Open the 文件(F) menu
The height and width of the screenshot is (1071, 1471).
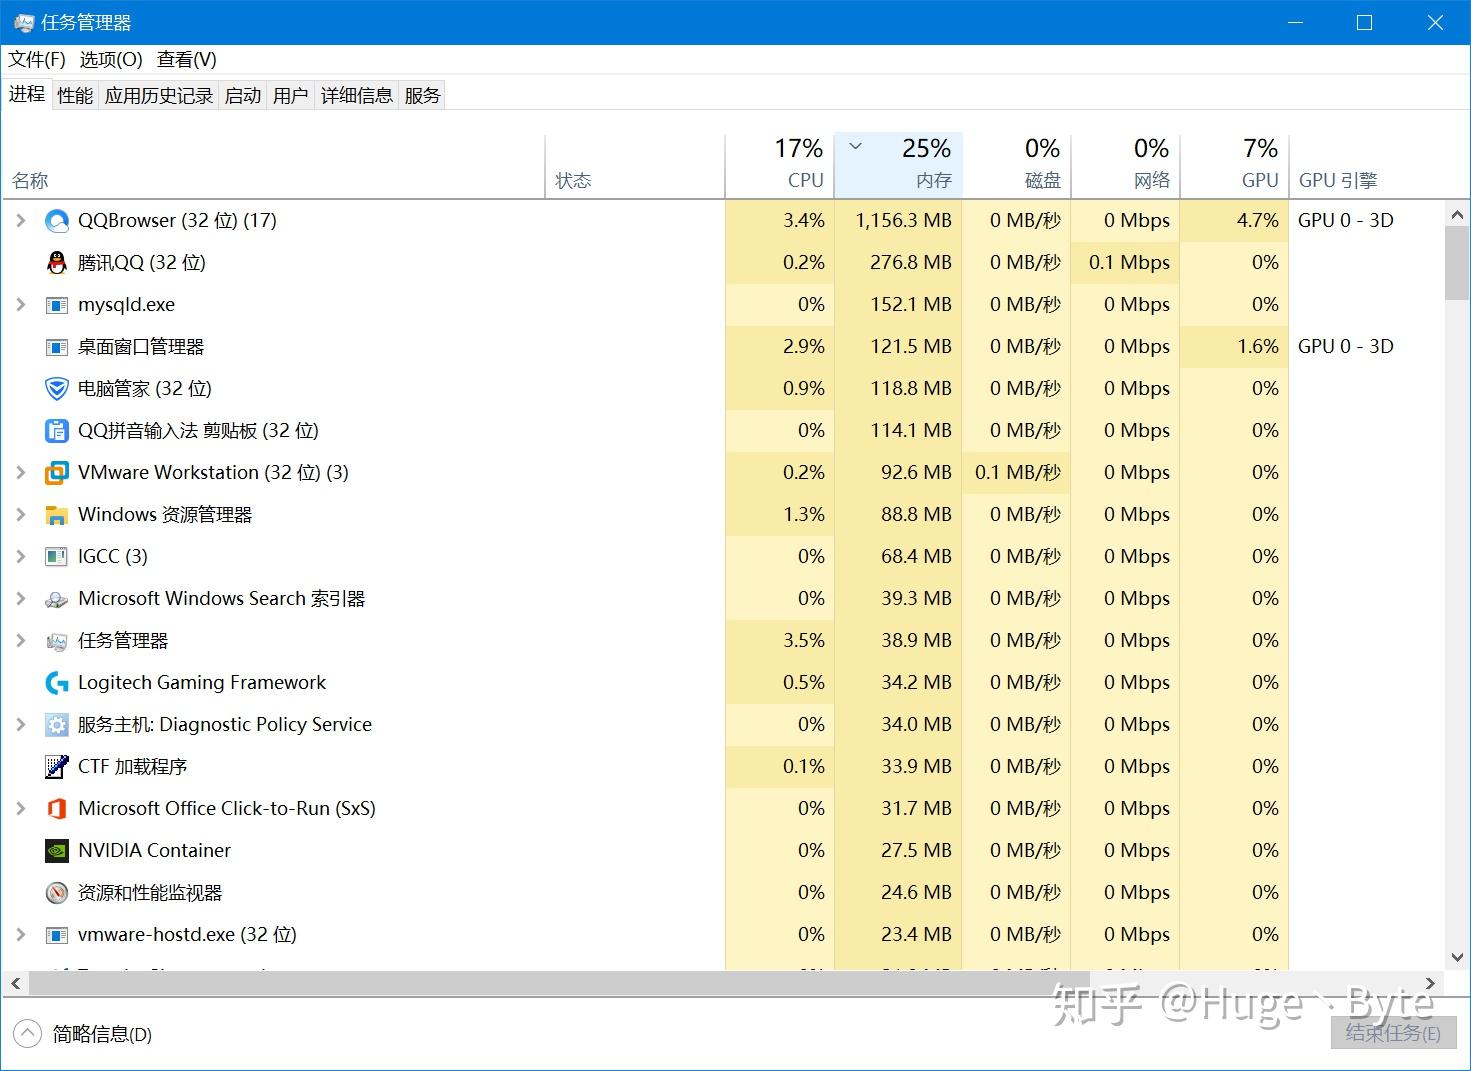coord(37,60)
